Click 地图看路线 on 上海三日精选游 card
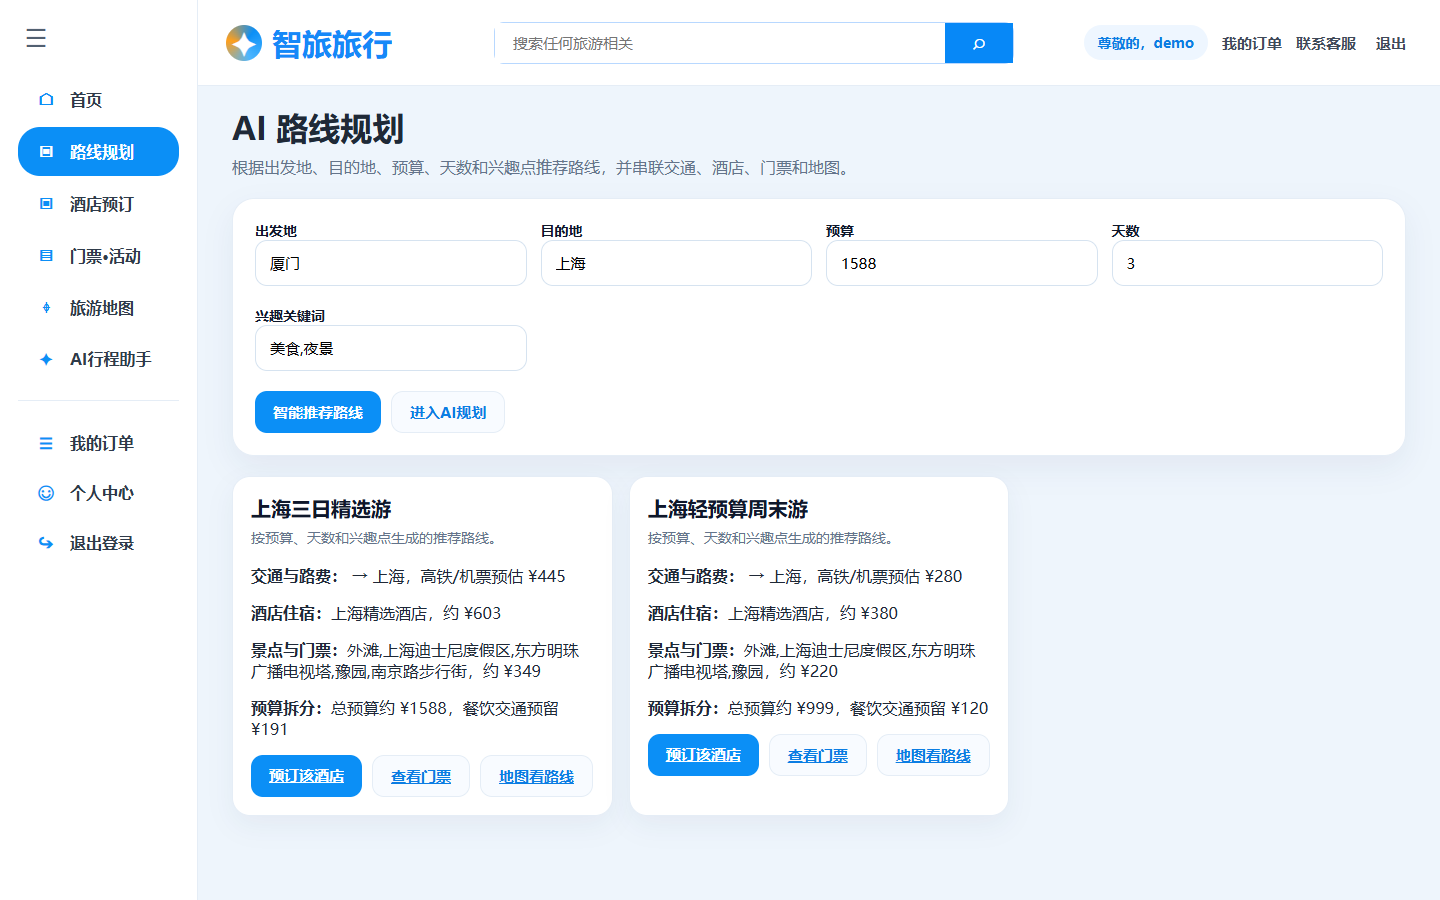1440x900 pixels. 536,776
